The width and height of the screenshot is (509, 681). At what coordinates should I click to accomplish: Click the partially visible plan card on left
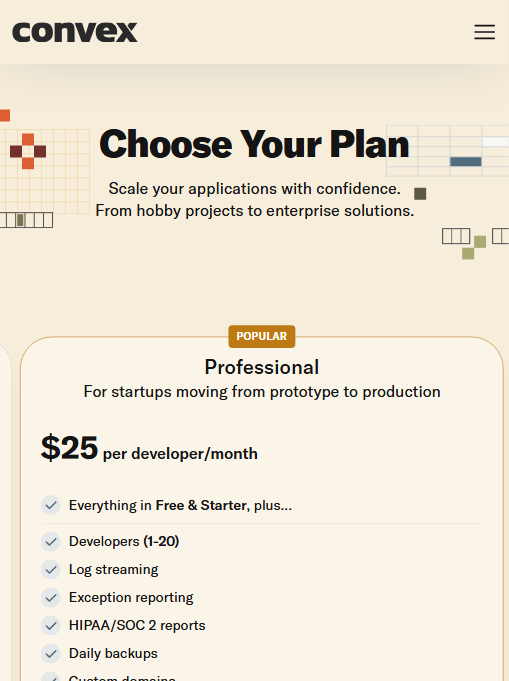pyautogui.click(x=5, y=512)
